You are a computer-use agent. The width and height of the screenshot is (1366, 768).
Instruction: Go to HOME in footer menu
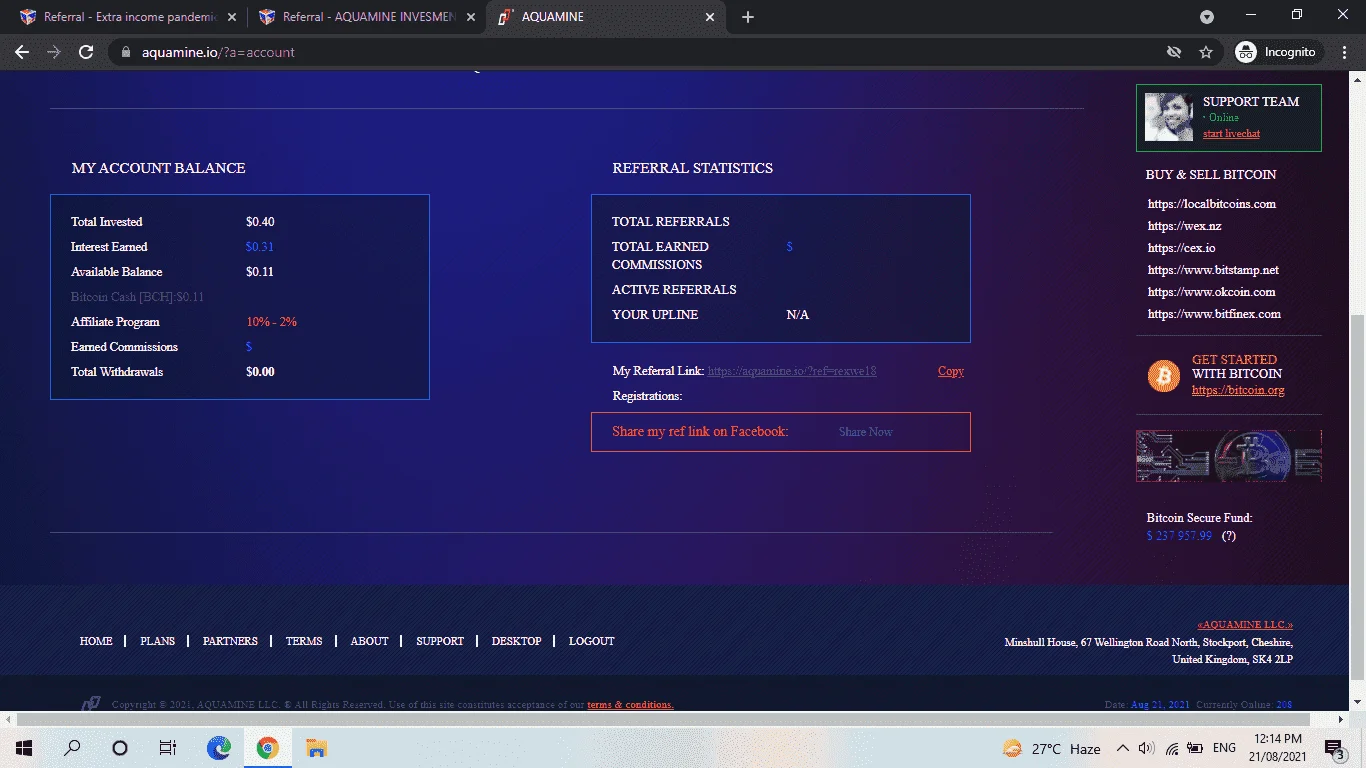pyautogui.click(x=96, y=641)
